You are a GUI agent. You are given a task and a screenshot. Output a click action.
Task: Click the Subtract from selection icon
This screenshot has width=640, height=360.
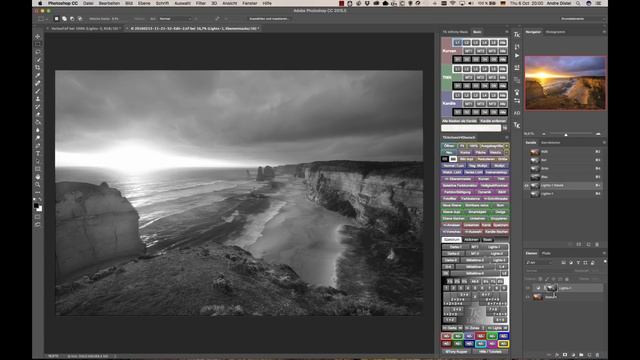pos(72,19)
